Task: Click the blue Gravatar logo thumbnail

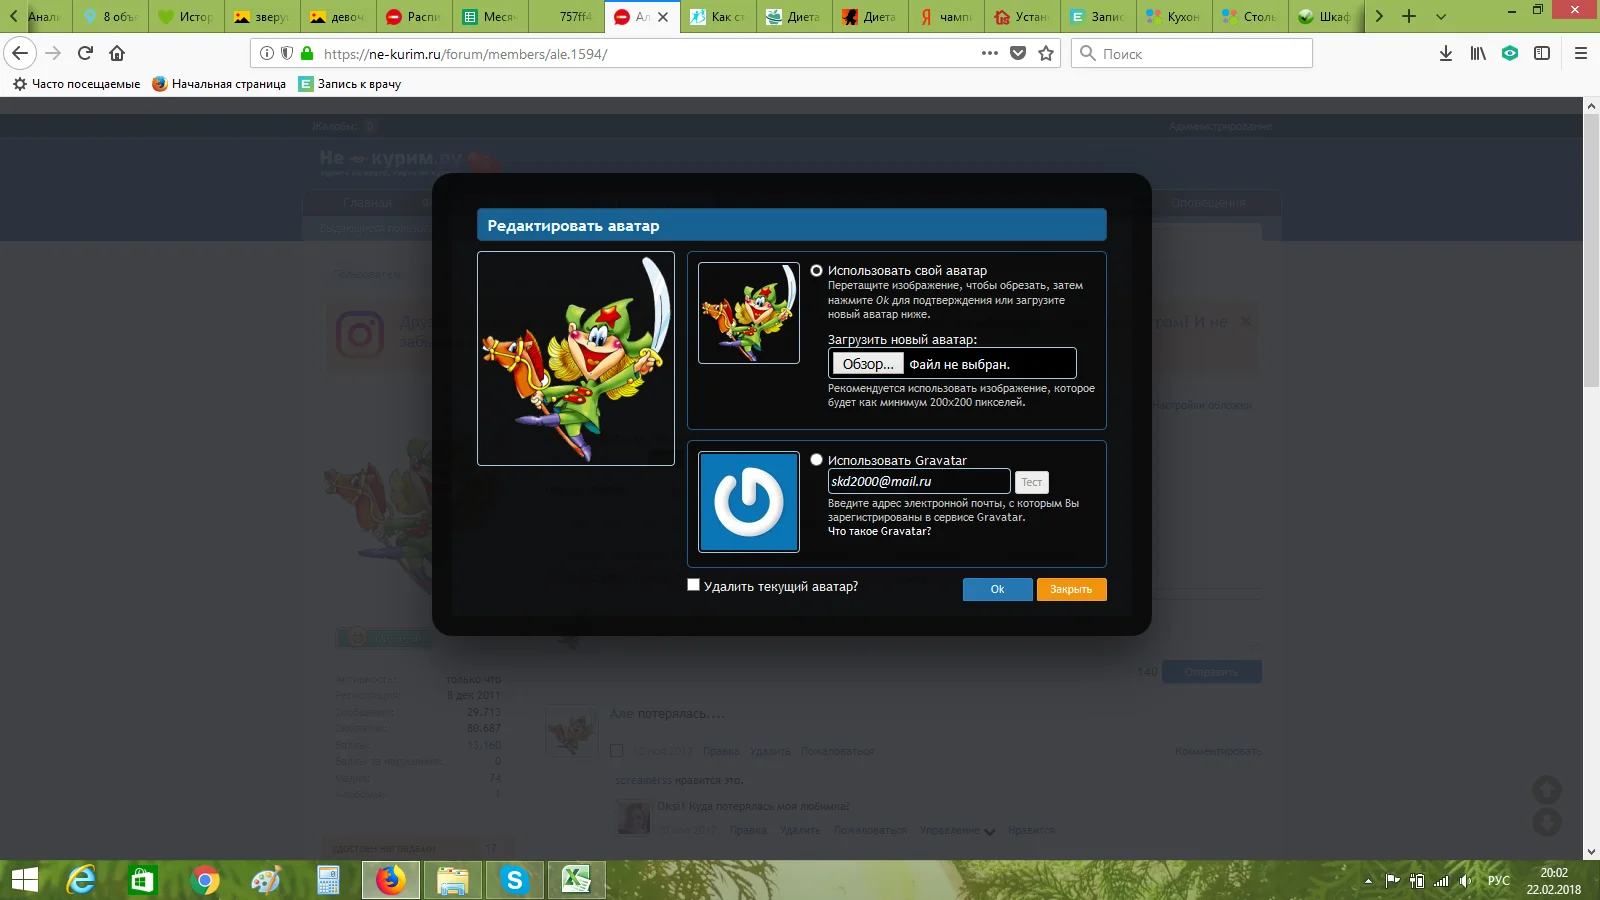Action: 749,502
